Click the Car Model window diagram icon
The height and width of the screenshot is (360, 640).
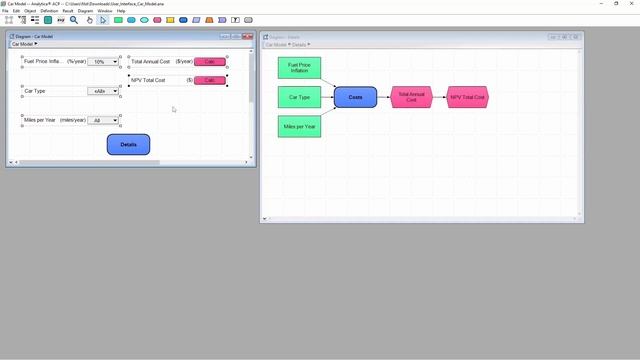12,36
